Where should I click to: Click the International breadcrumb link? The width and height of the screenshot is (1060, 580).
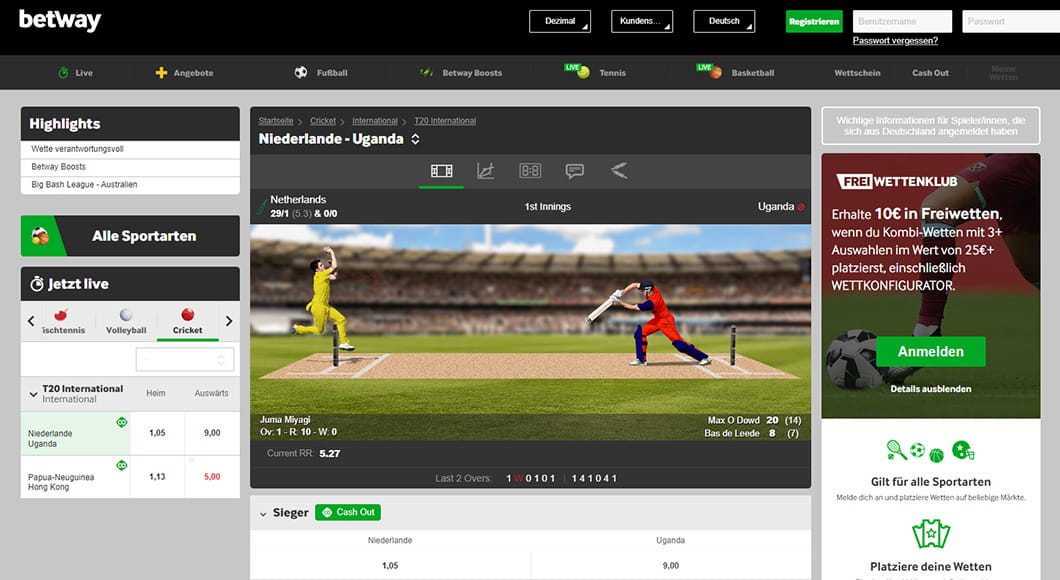pyautogui.click(x=375, y=121)
